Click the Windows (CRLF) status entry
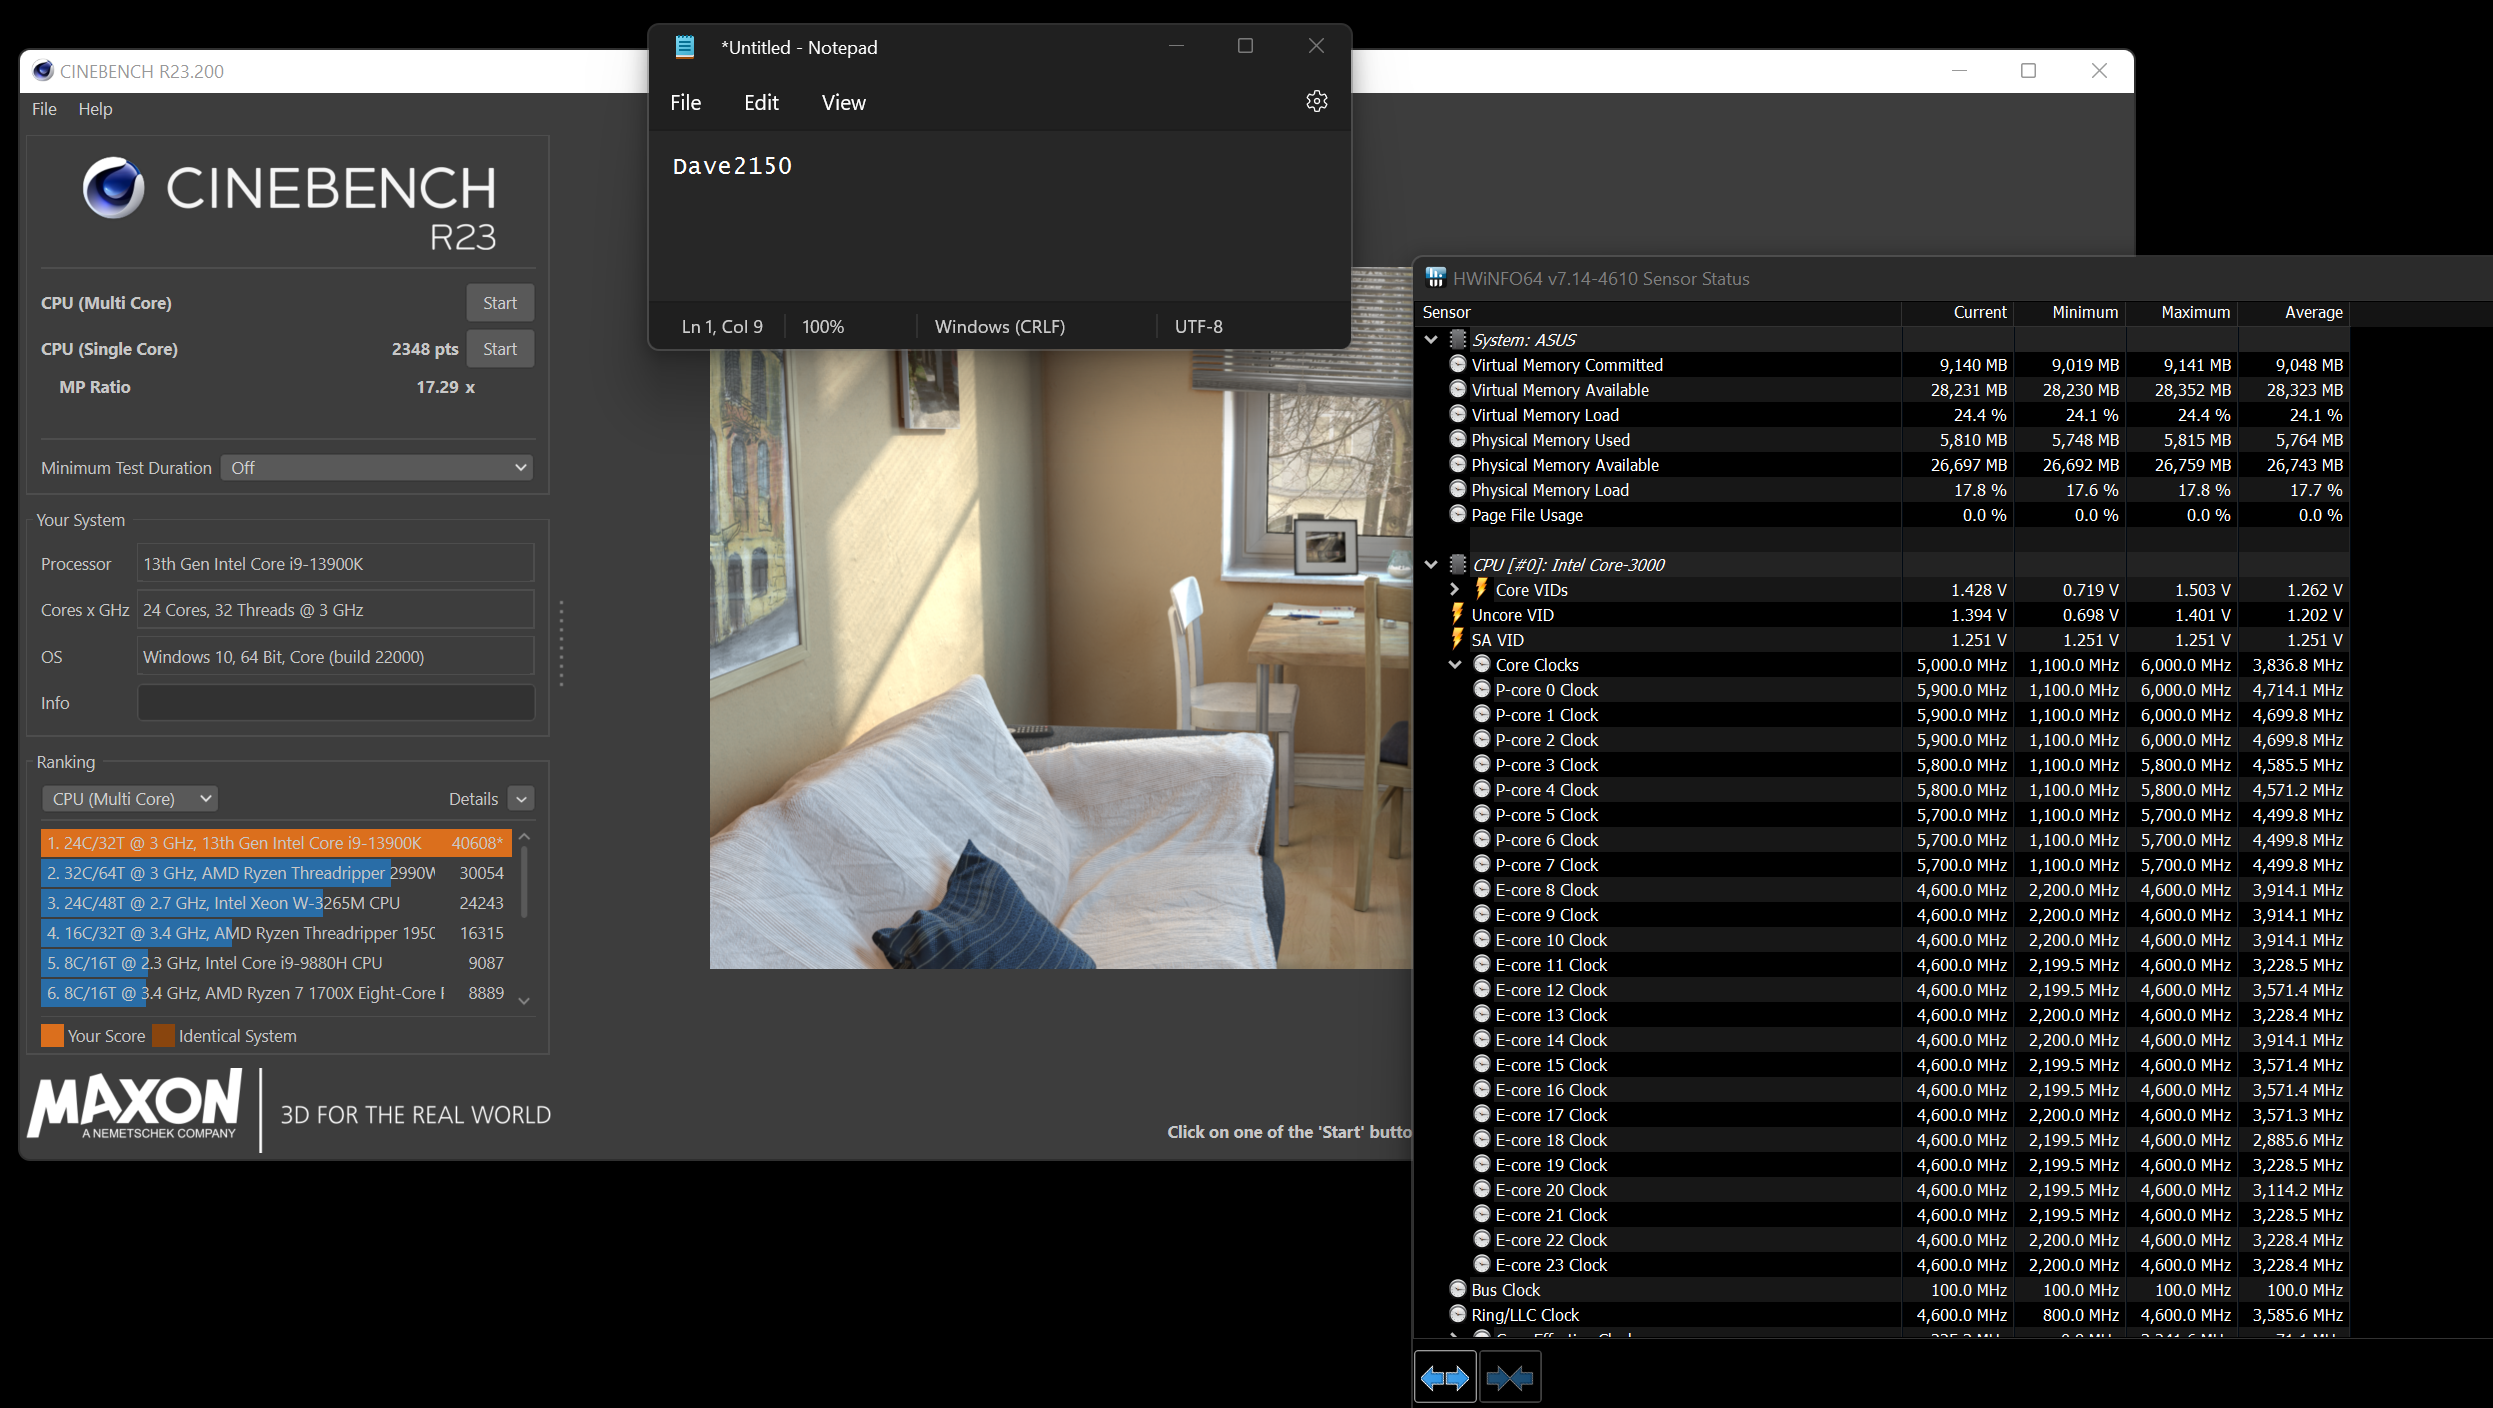 tap(999, 327)
